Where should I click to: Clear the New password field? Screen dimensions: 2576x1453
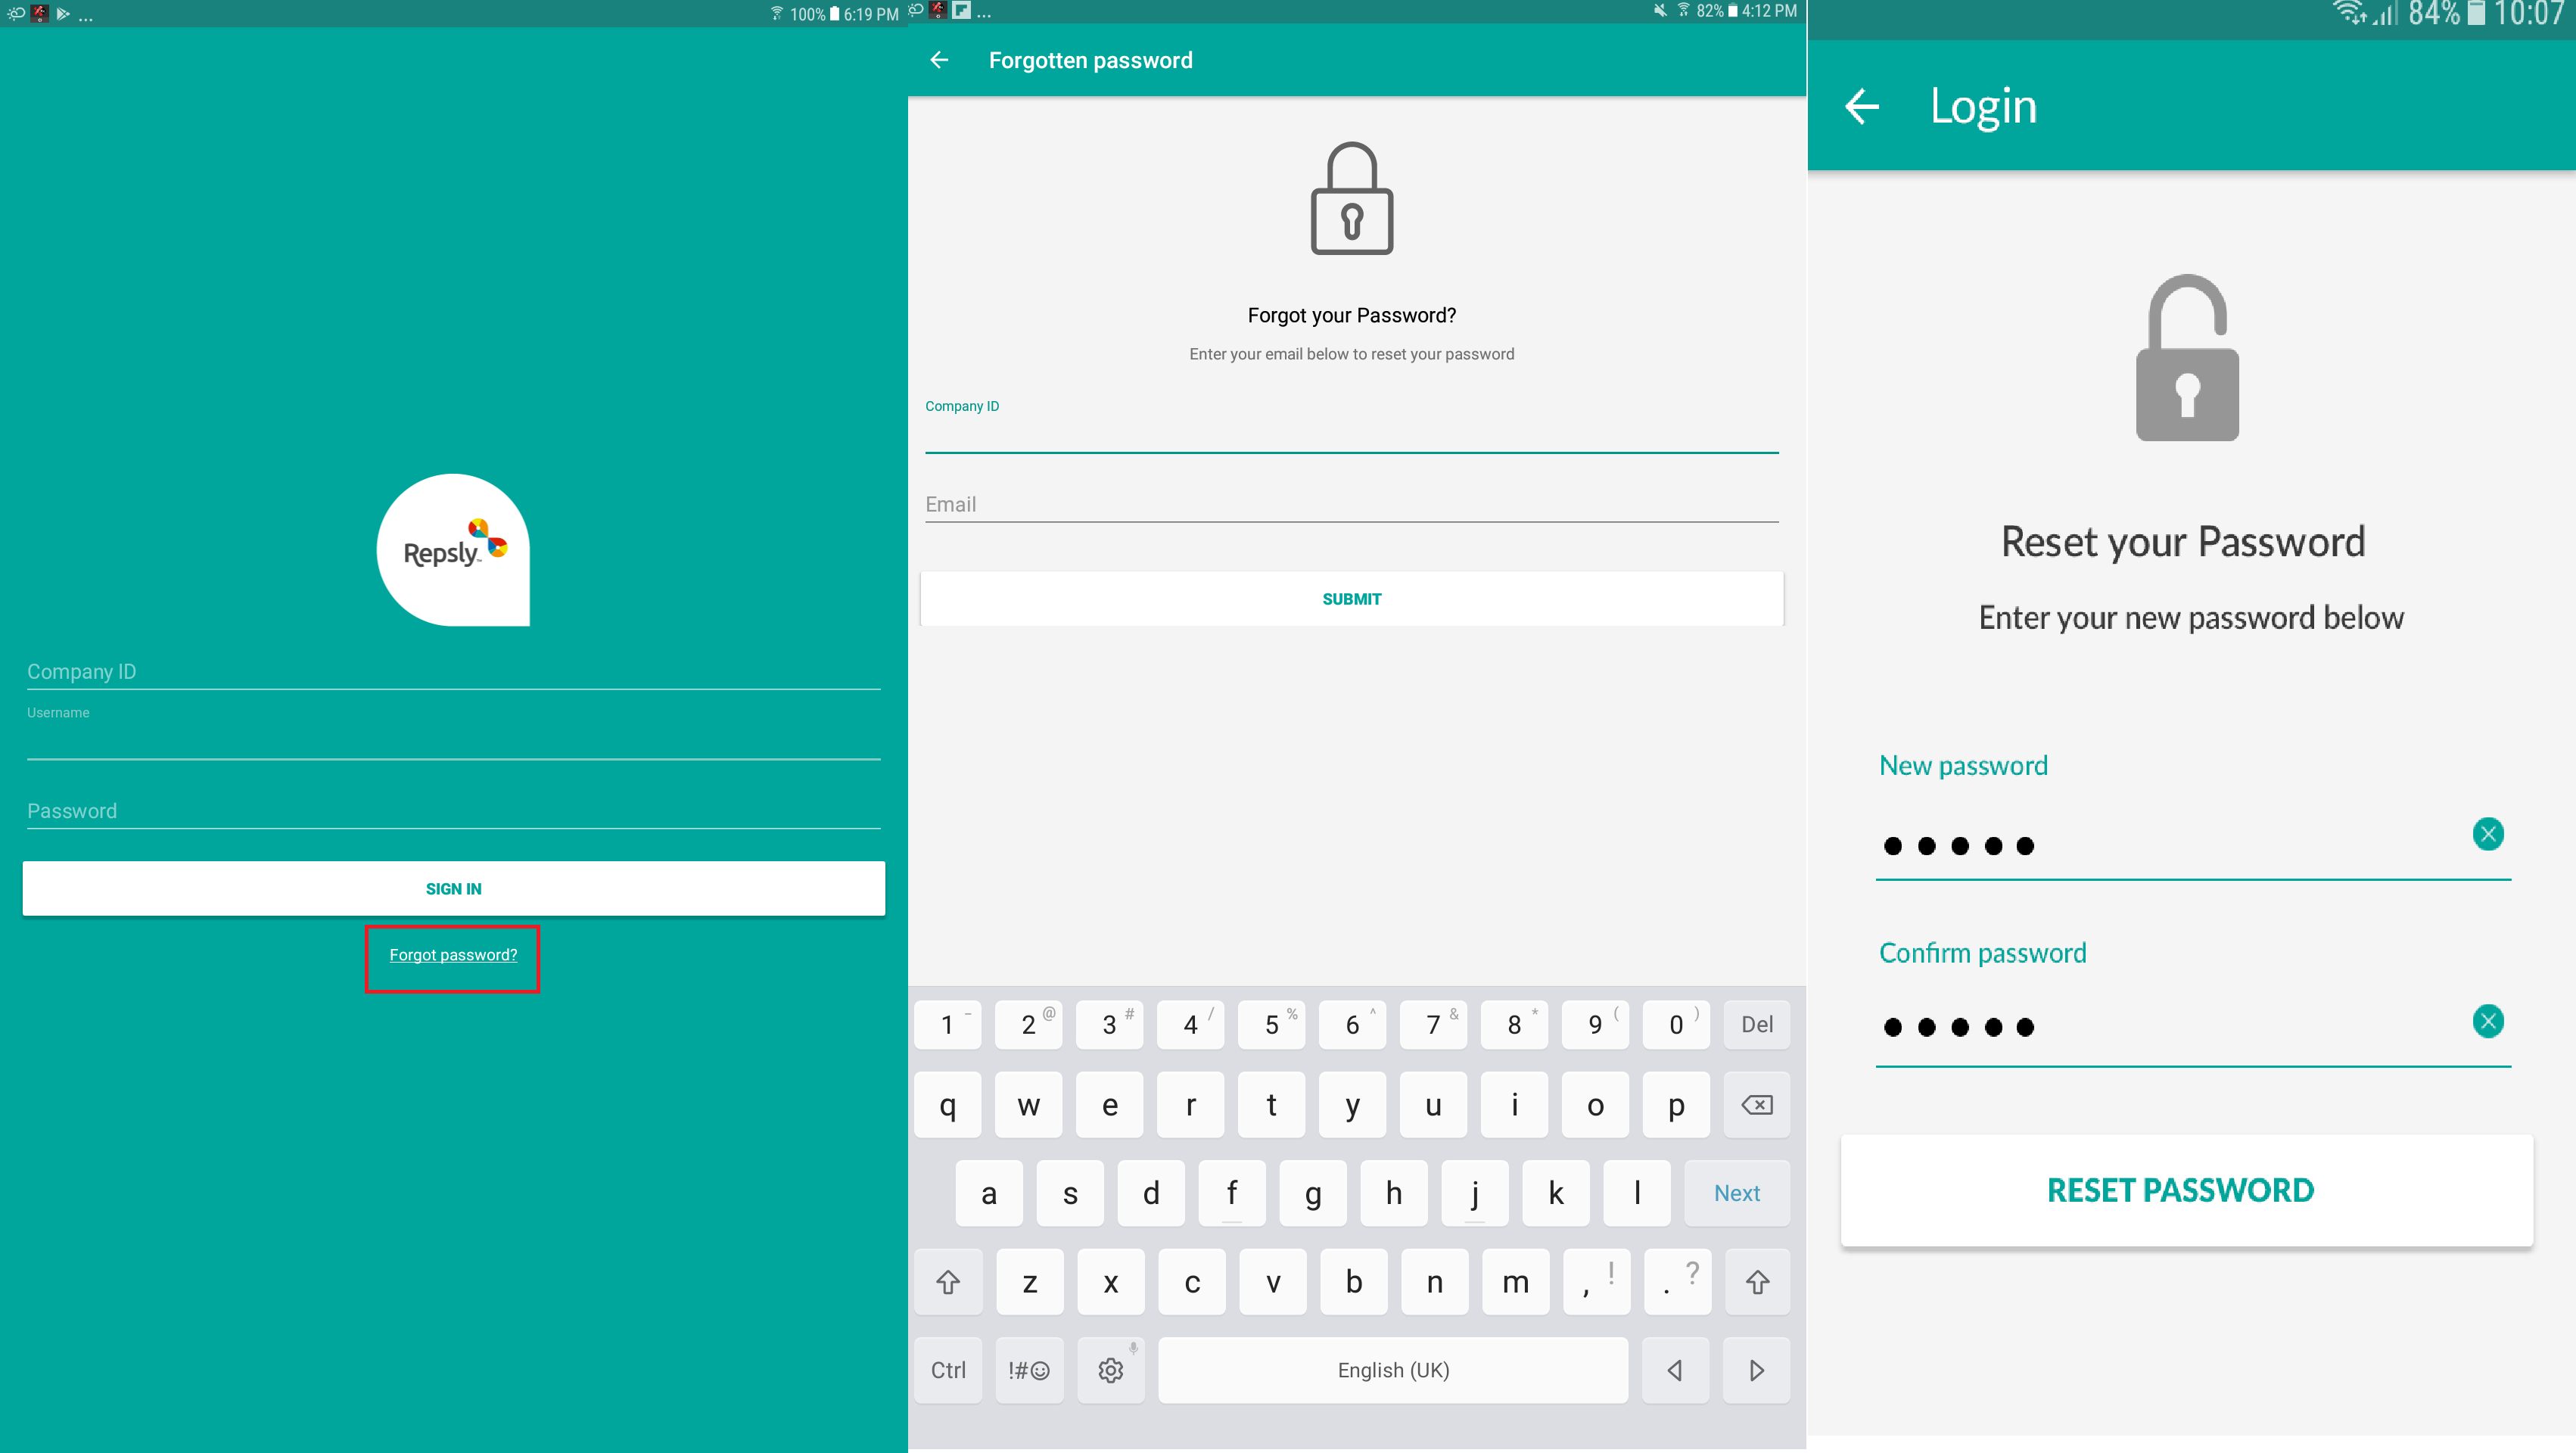click(x=2488, y=834)
